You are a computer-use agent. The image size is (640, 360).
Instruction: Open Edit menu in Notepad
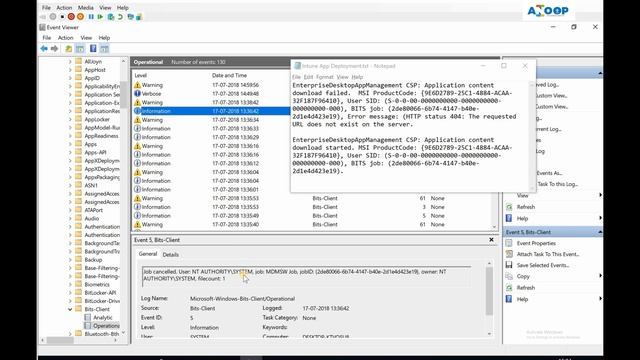point(308,77)
